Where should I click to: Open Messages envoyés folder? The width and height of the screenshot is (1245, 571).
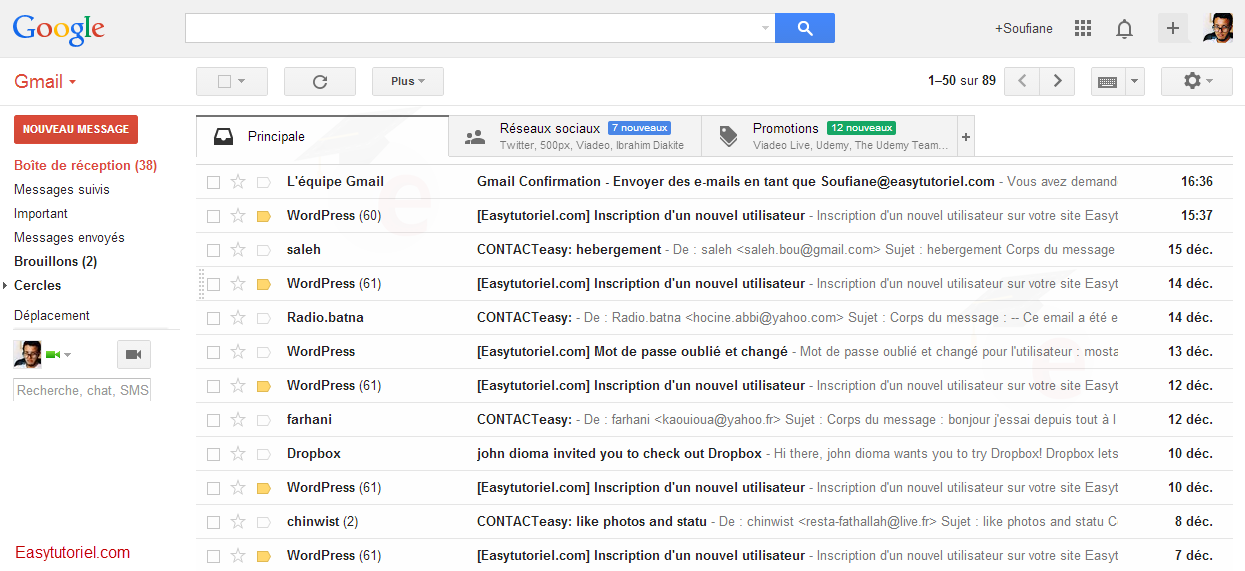click(69, 238)
